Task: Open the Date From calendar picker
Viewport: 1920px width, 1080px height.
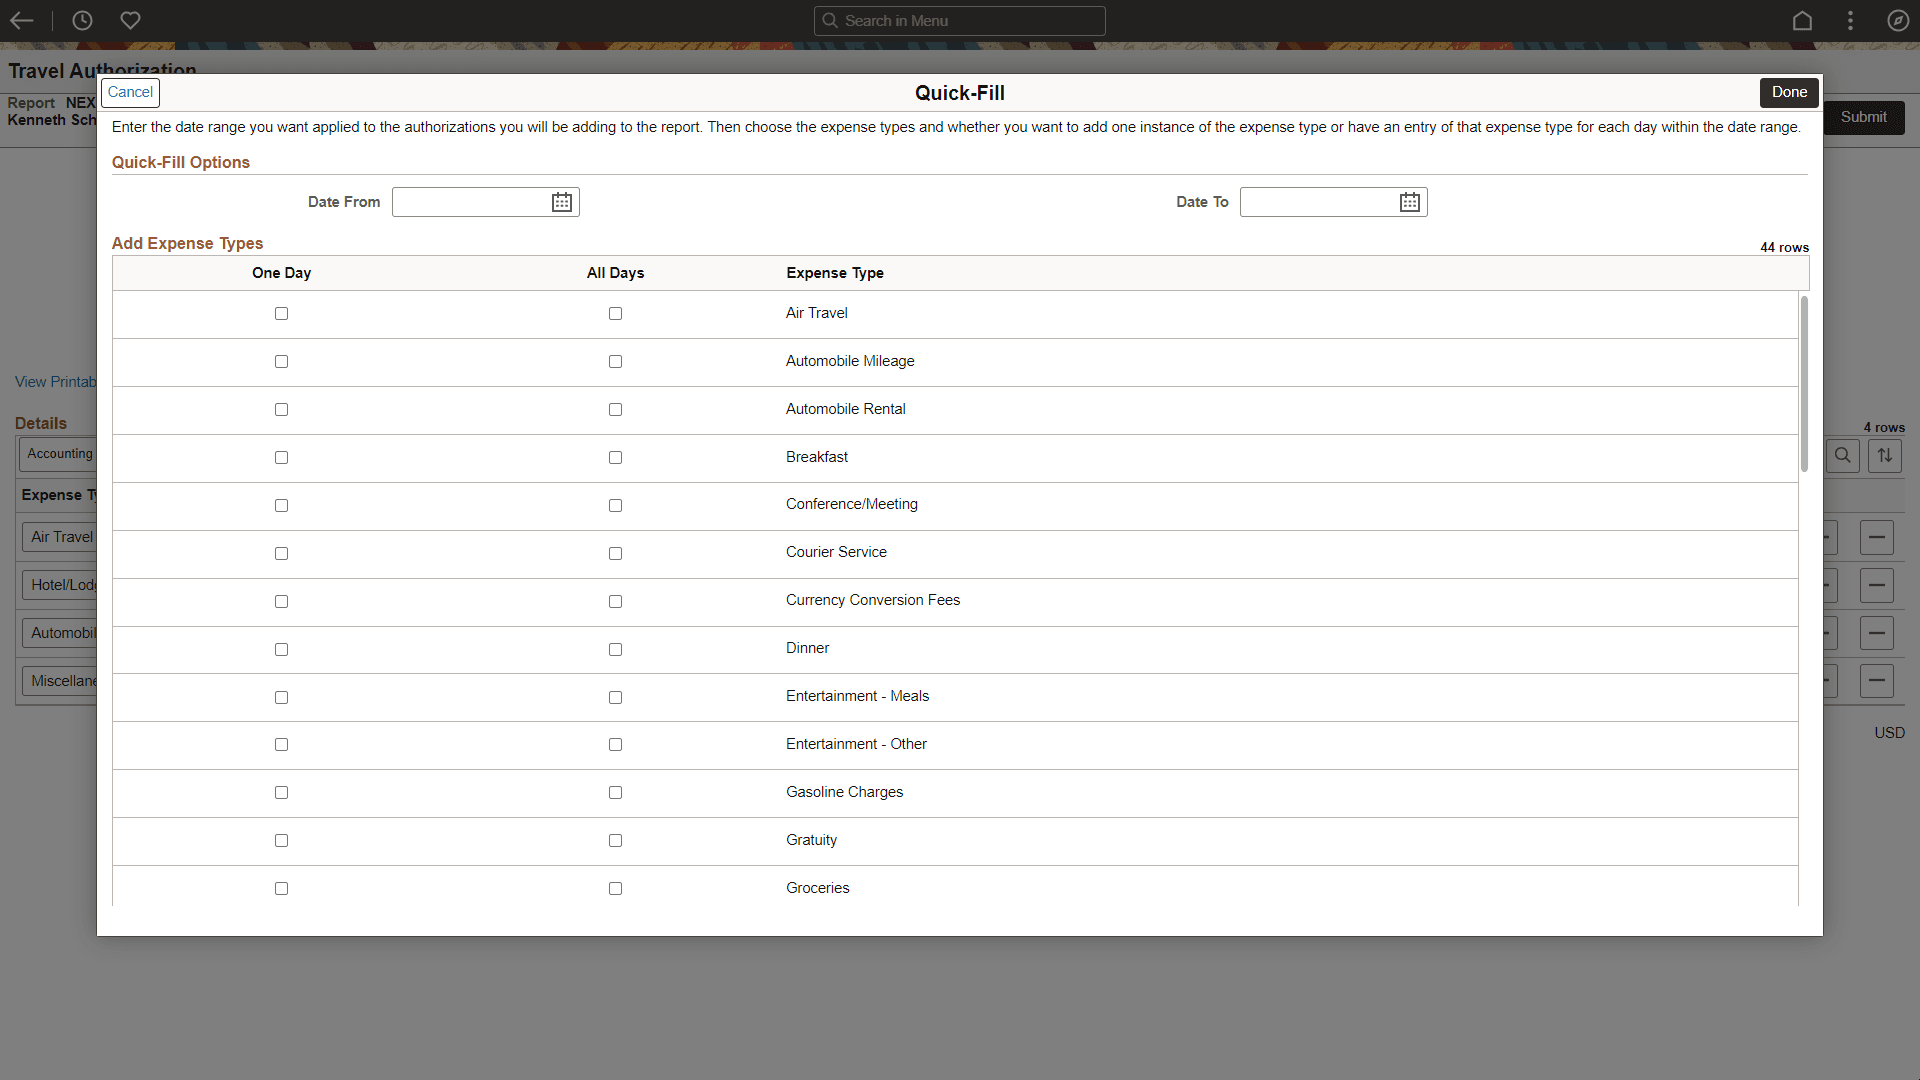Action: click(x=562, y=202)
